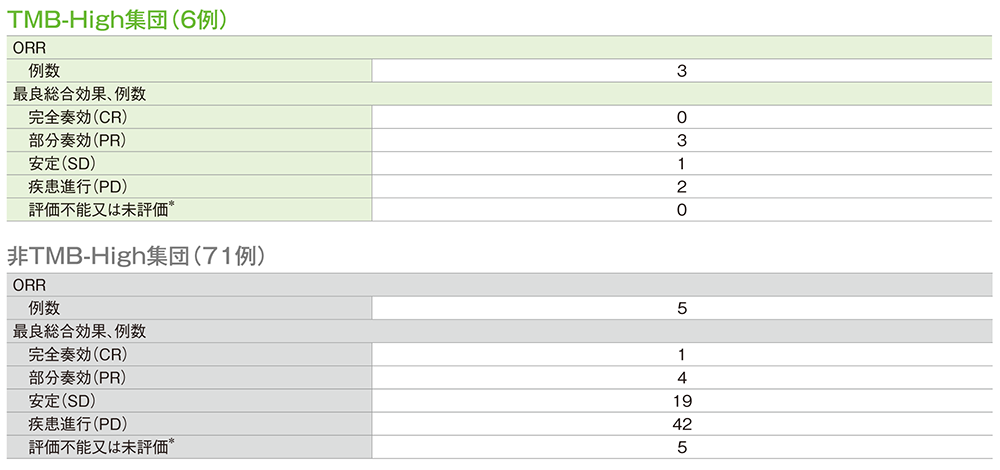
Task: Click the 安定(SD) value 1 in the TMB-High table
Action: click(681, 163)
